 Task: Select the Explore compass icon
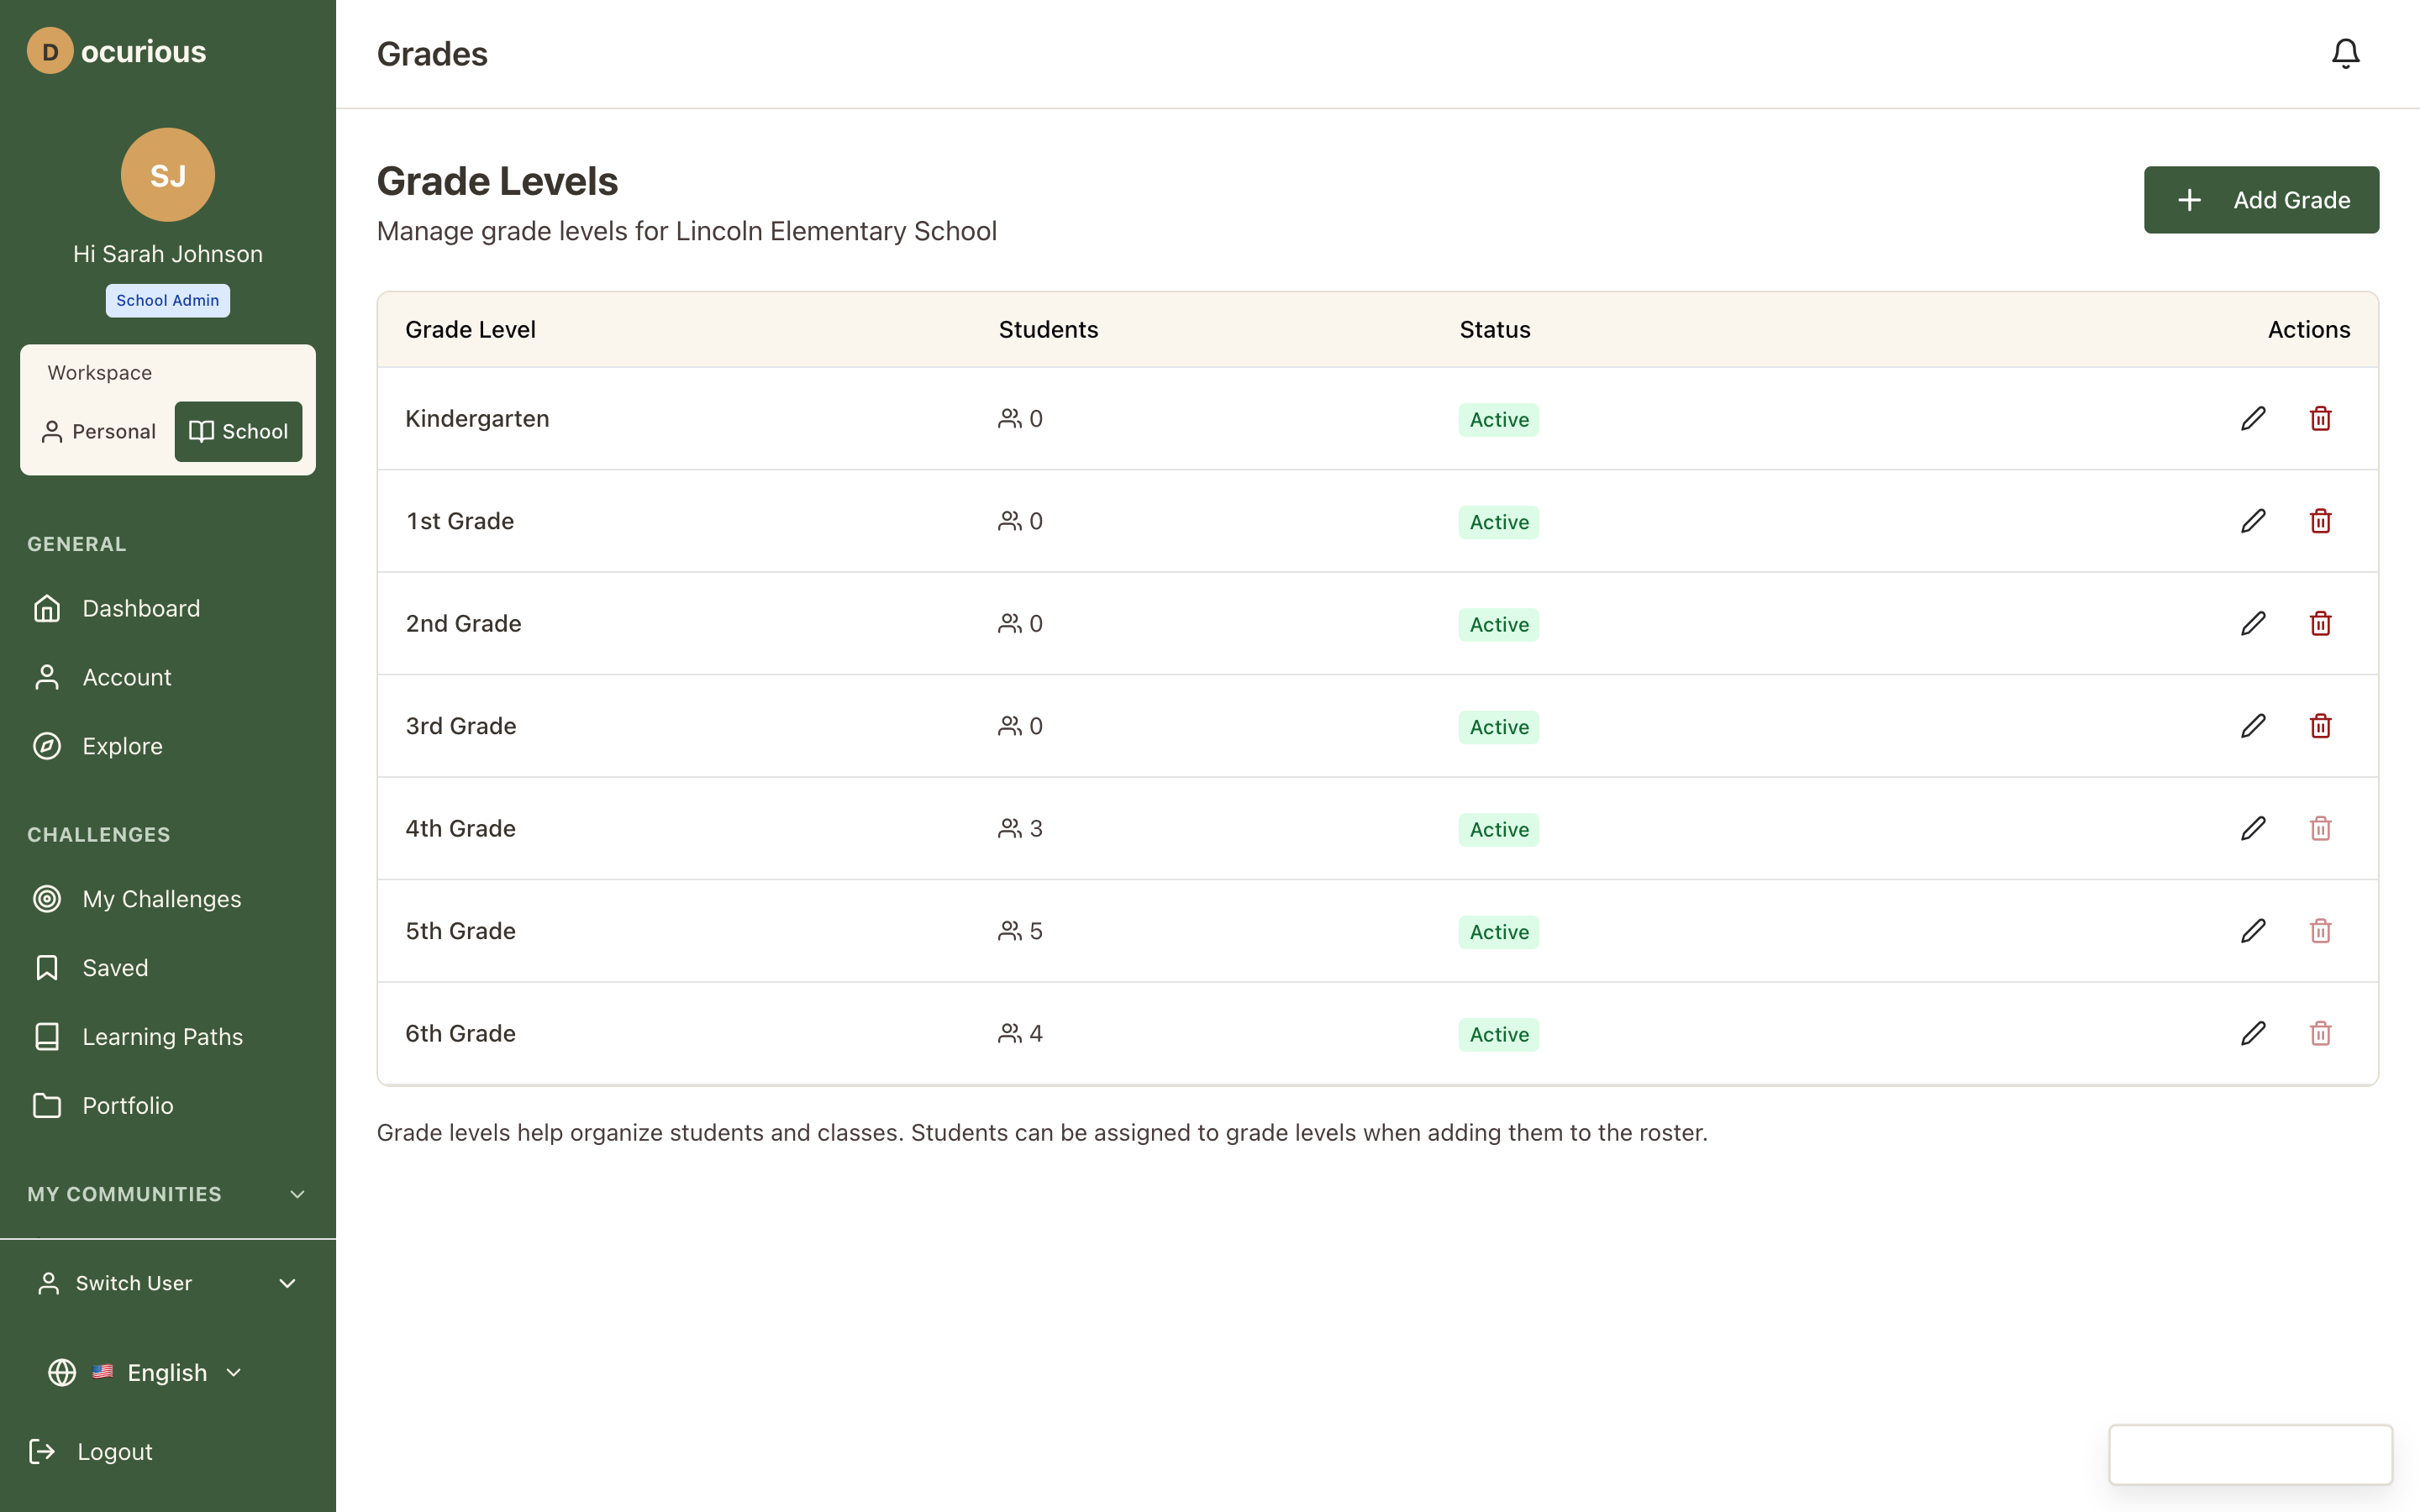click(x=47, y=745)
